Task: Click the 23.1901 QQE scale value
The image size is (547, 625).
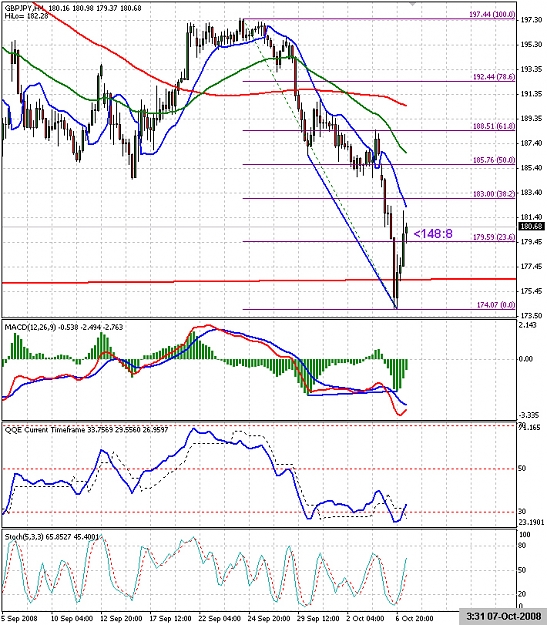Action: (531, 522)
